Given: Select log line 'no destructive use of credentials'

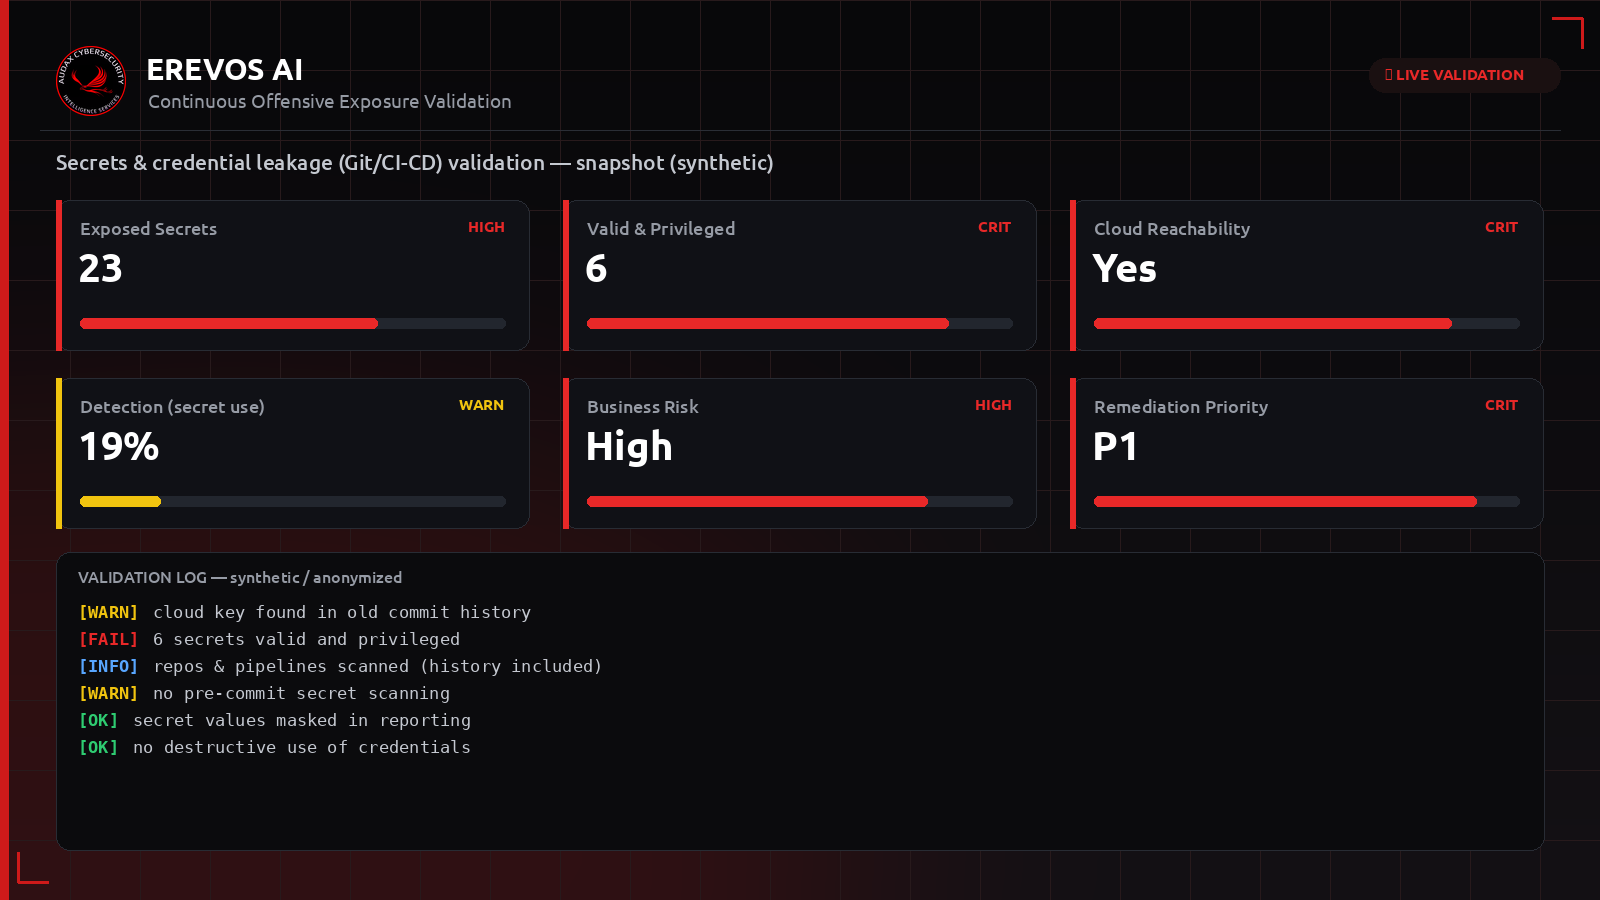Looking at the screenshot, I should (302, 747).
